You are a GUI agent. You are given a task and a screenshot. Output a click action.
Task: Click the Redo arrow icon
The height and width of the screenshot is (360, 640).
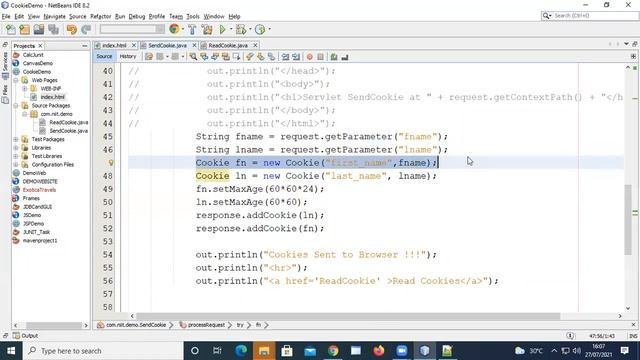86,29
